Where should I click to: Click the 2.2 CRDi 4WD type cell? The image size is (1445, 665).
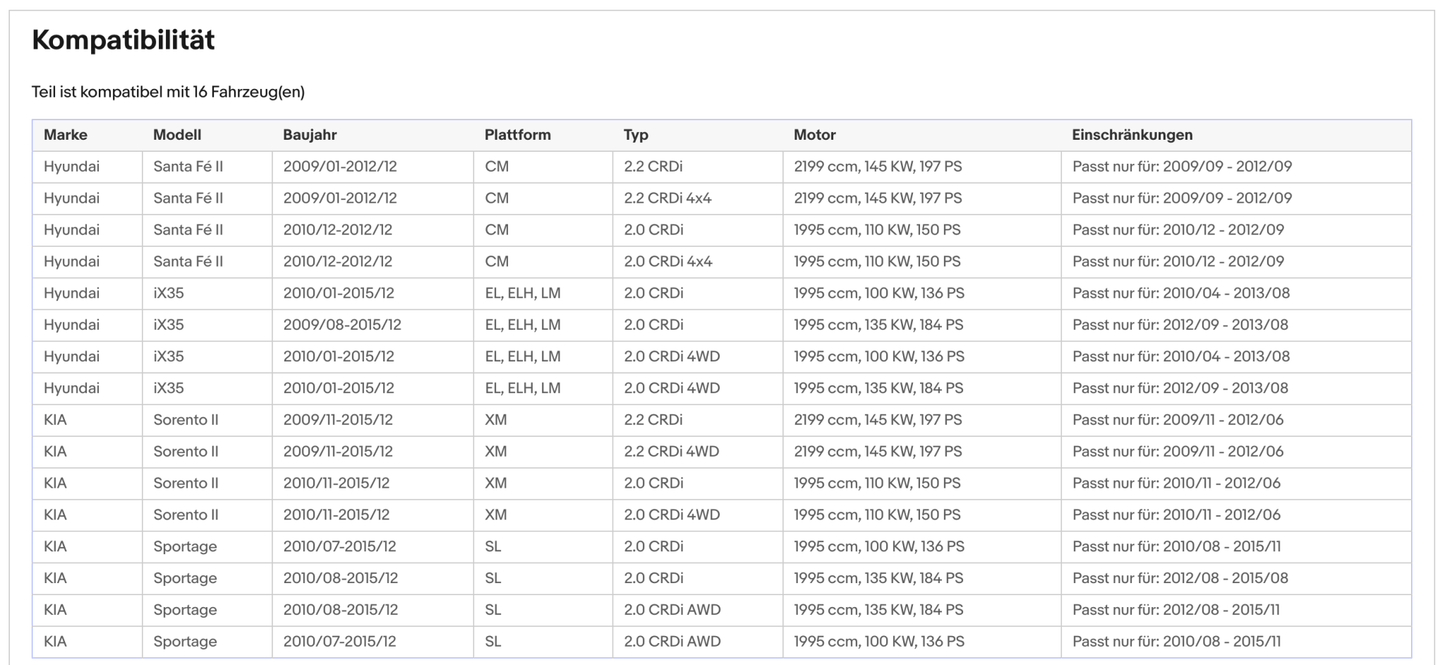pyautogui.click(x=671, y=451)
